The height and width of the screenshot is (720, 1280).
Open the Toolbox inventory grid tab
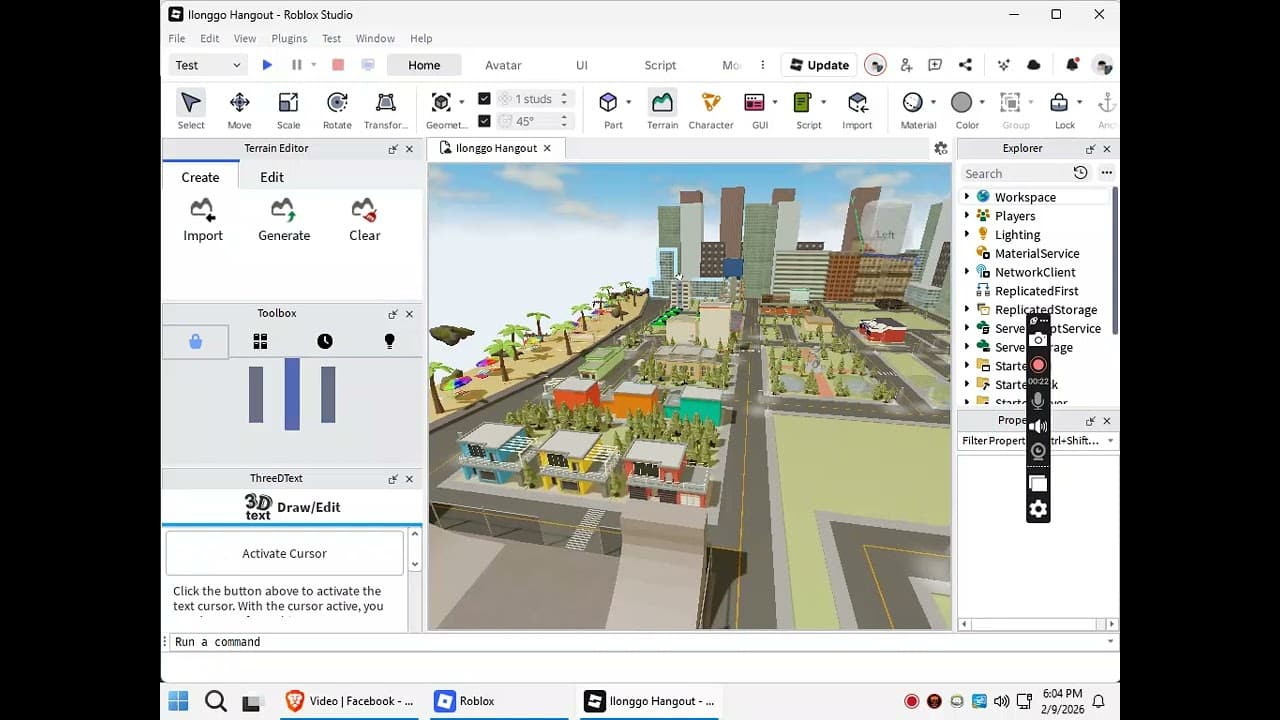click(x=260, y=341)
